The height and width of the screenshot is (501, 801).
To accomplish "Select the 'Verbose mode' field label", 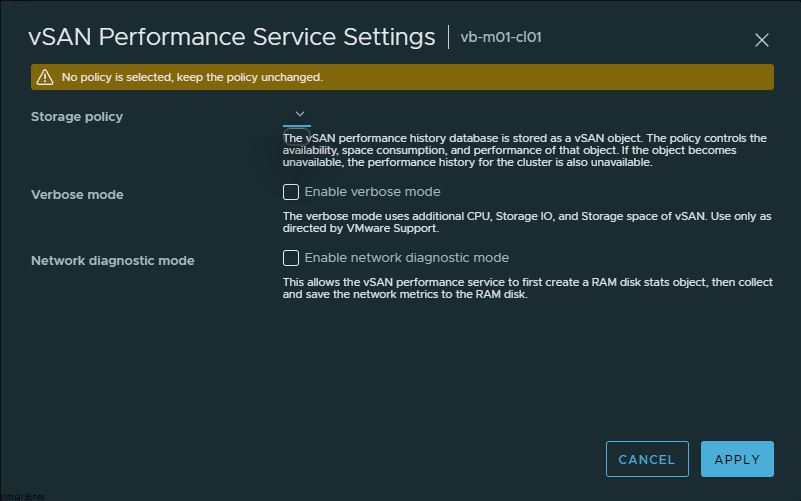I will (x=77, y=195).
